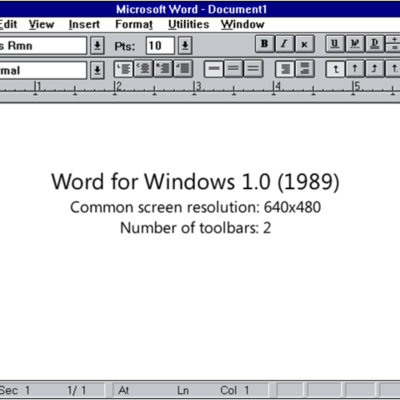The height and width of the screenshot is (400, 400).
Task: Toggle Bold formatting in the ribbon
Action: coord(264,44)
